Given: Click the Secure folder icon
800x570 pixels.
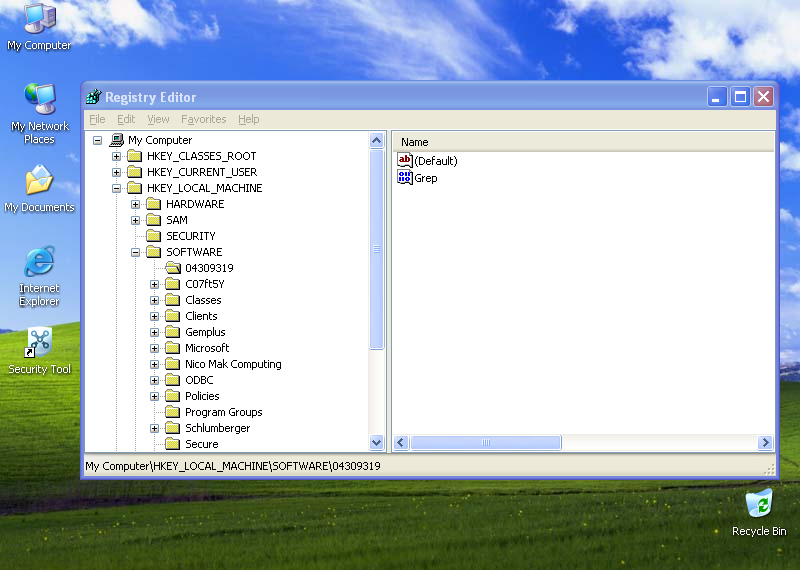Looking at the screenshot, I should point(173,444).
